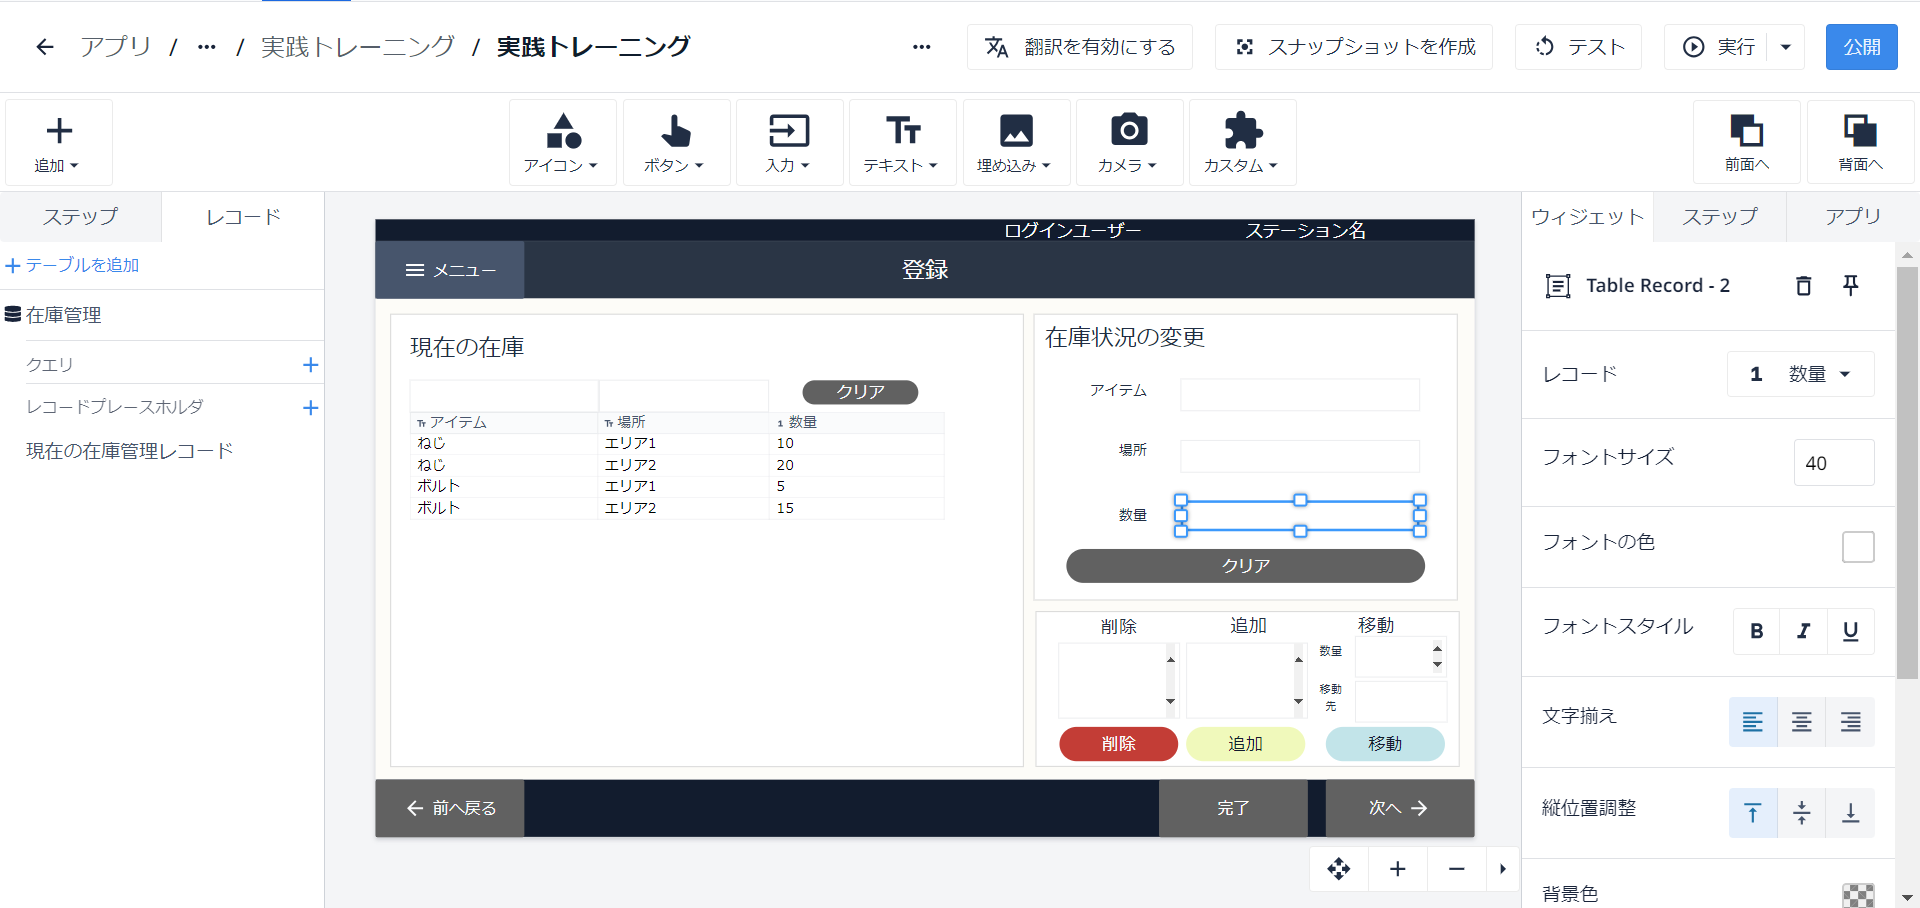The width and height of the screenshot is (1920, 908).
Task: Click the 次へ button
Action: point(1400,808)
